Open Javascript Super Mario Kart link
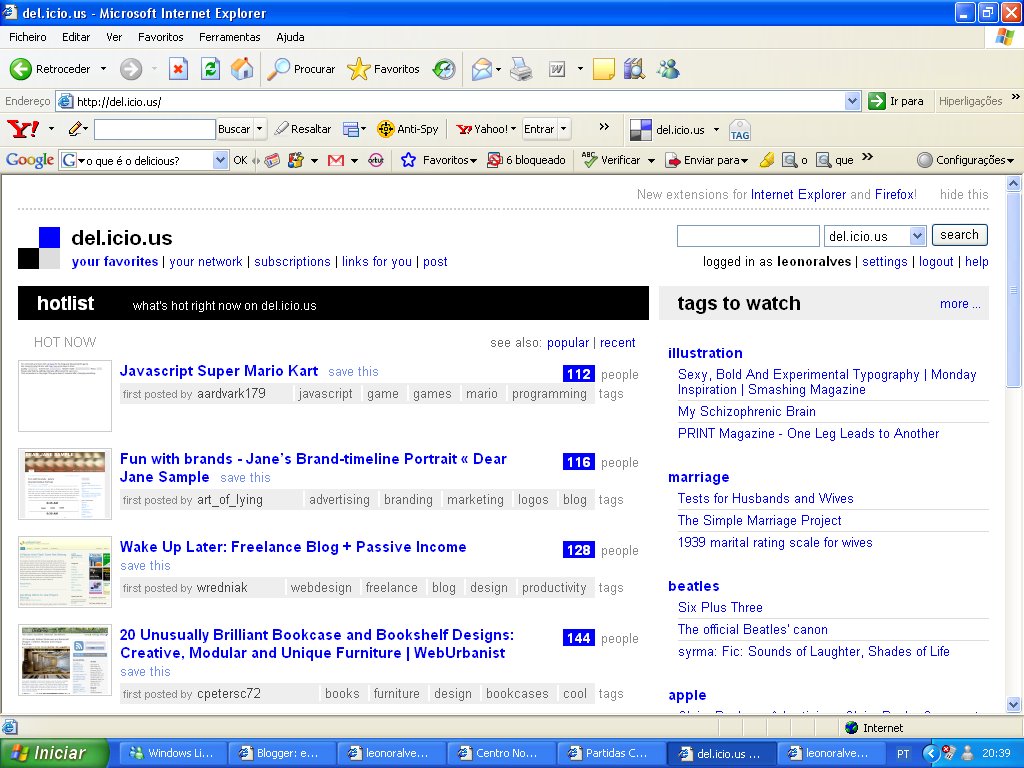The image size is (1024, 768). (219, 371)
